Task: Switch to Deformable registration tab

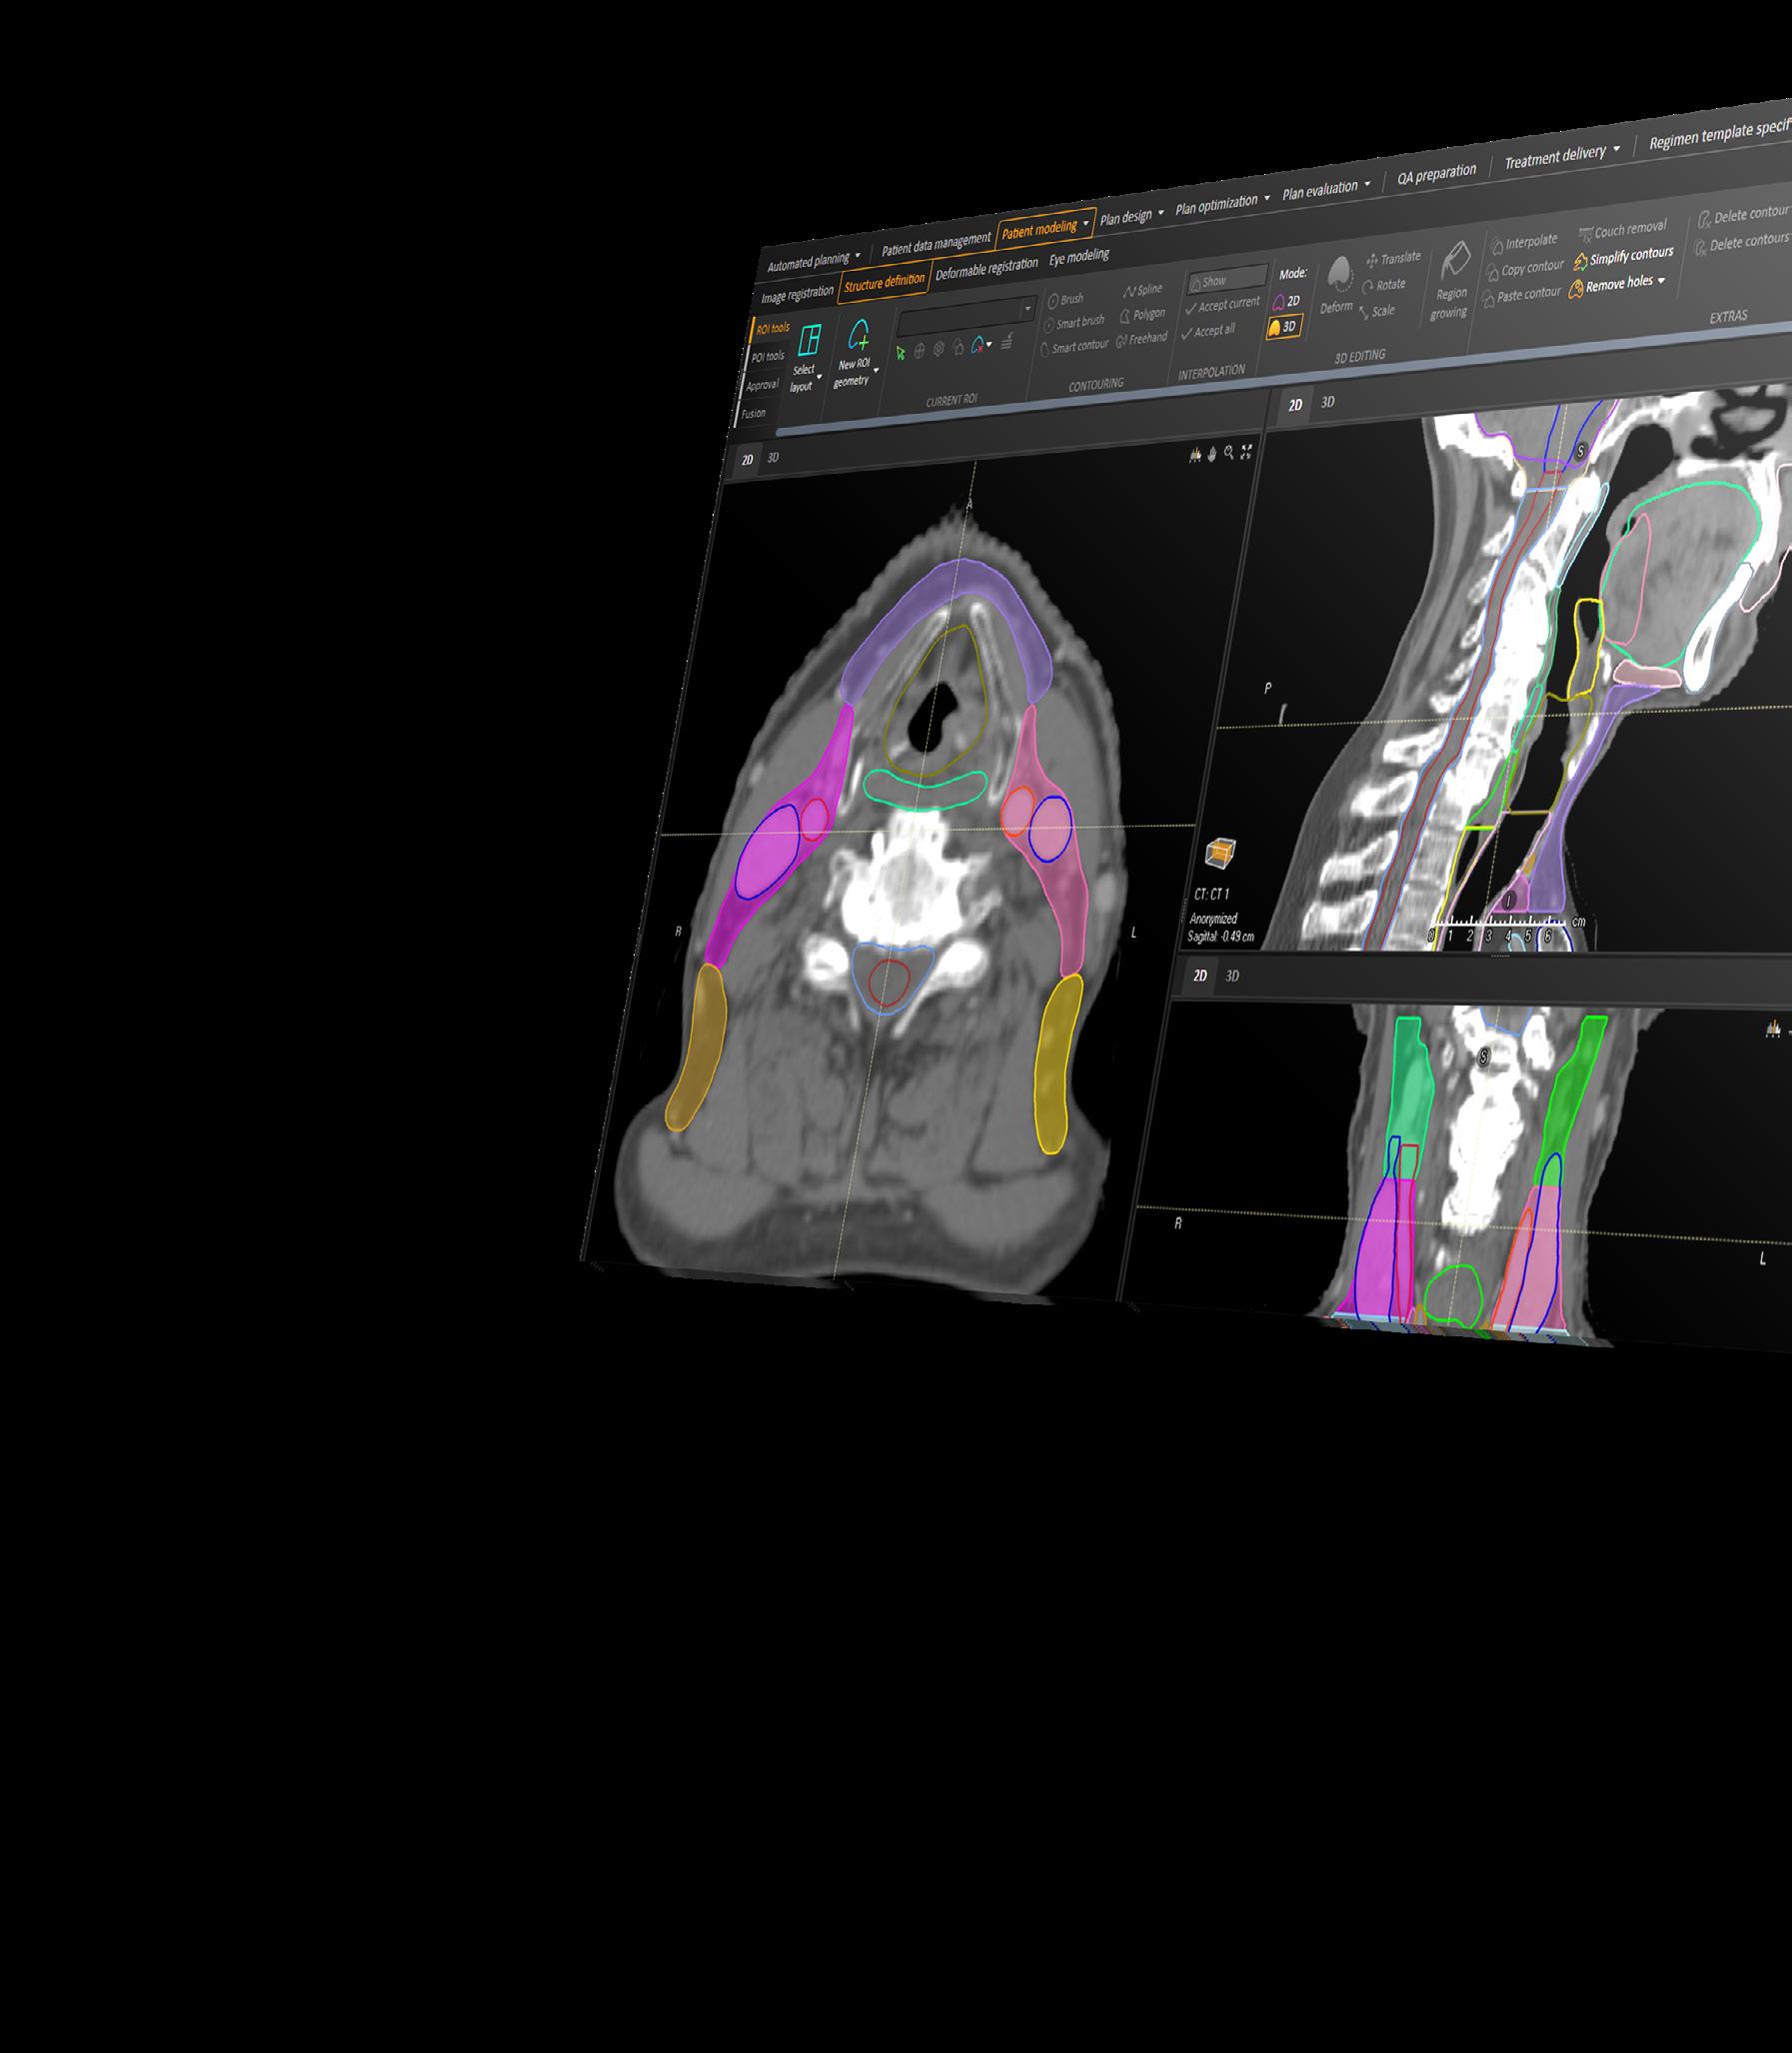Action: point(987,269)
